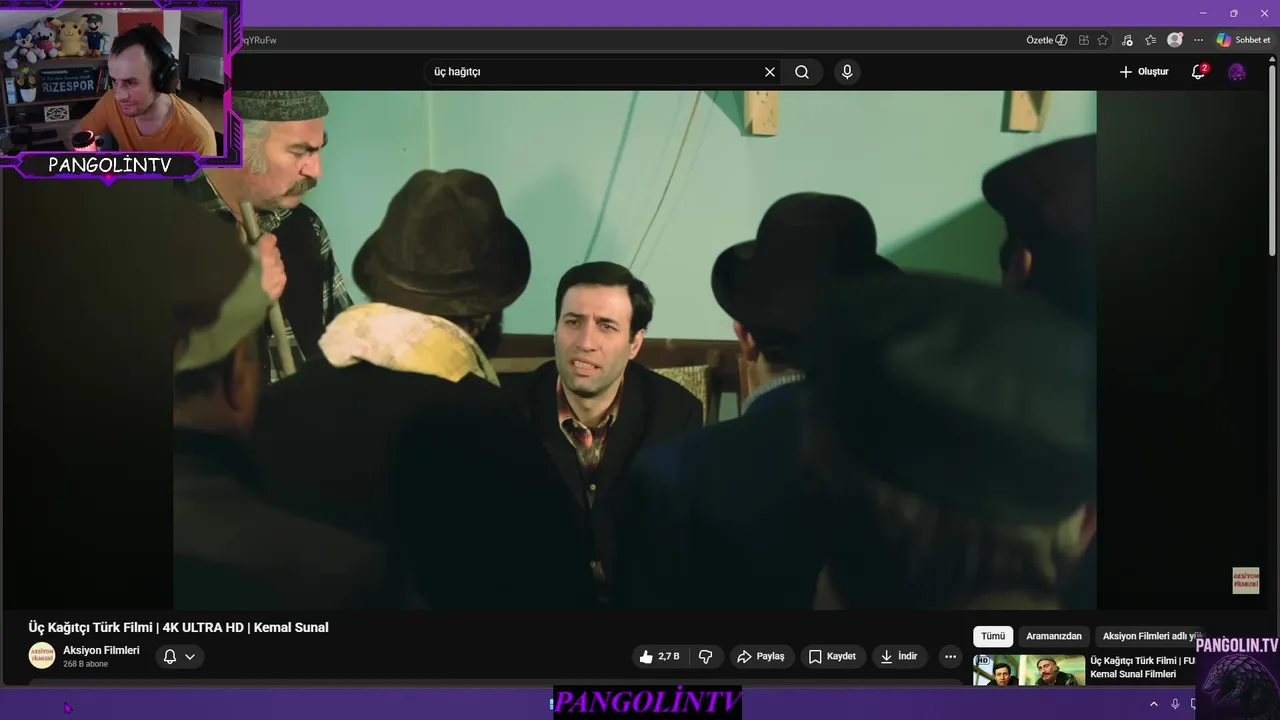Screen dimensions: 1280x720
Task: Start voice search with microphone icon
Action: 847,72
